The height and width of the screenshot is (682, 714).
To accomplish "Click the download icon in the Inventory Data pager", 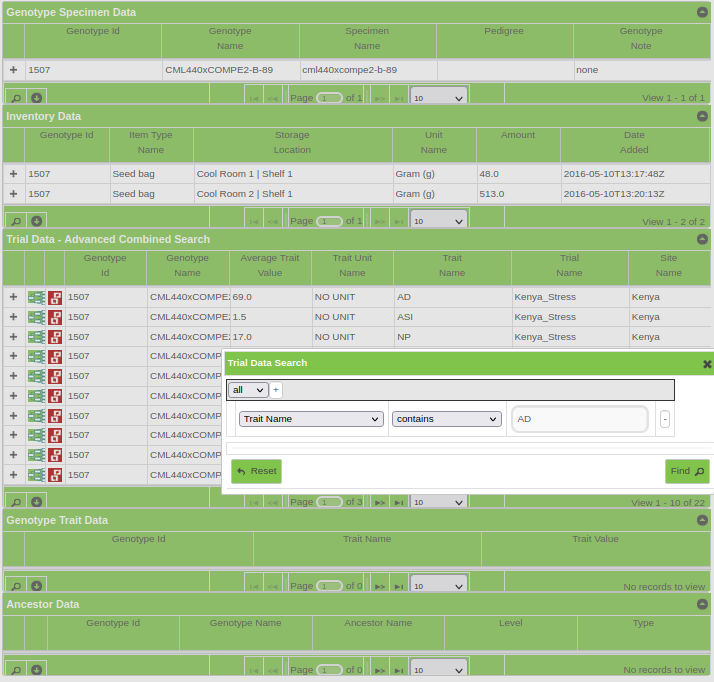I will point(37,221).
